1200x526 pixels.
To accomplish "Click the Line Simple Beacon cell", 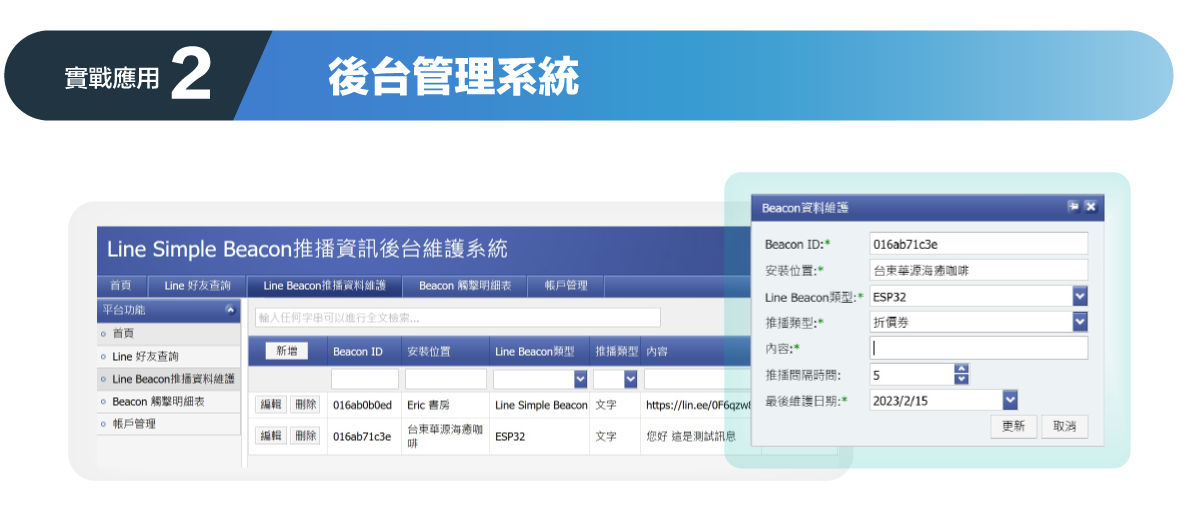I will point(540,405).
